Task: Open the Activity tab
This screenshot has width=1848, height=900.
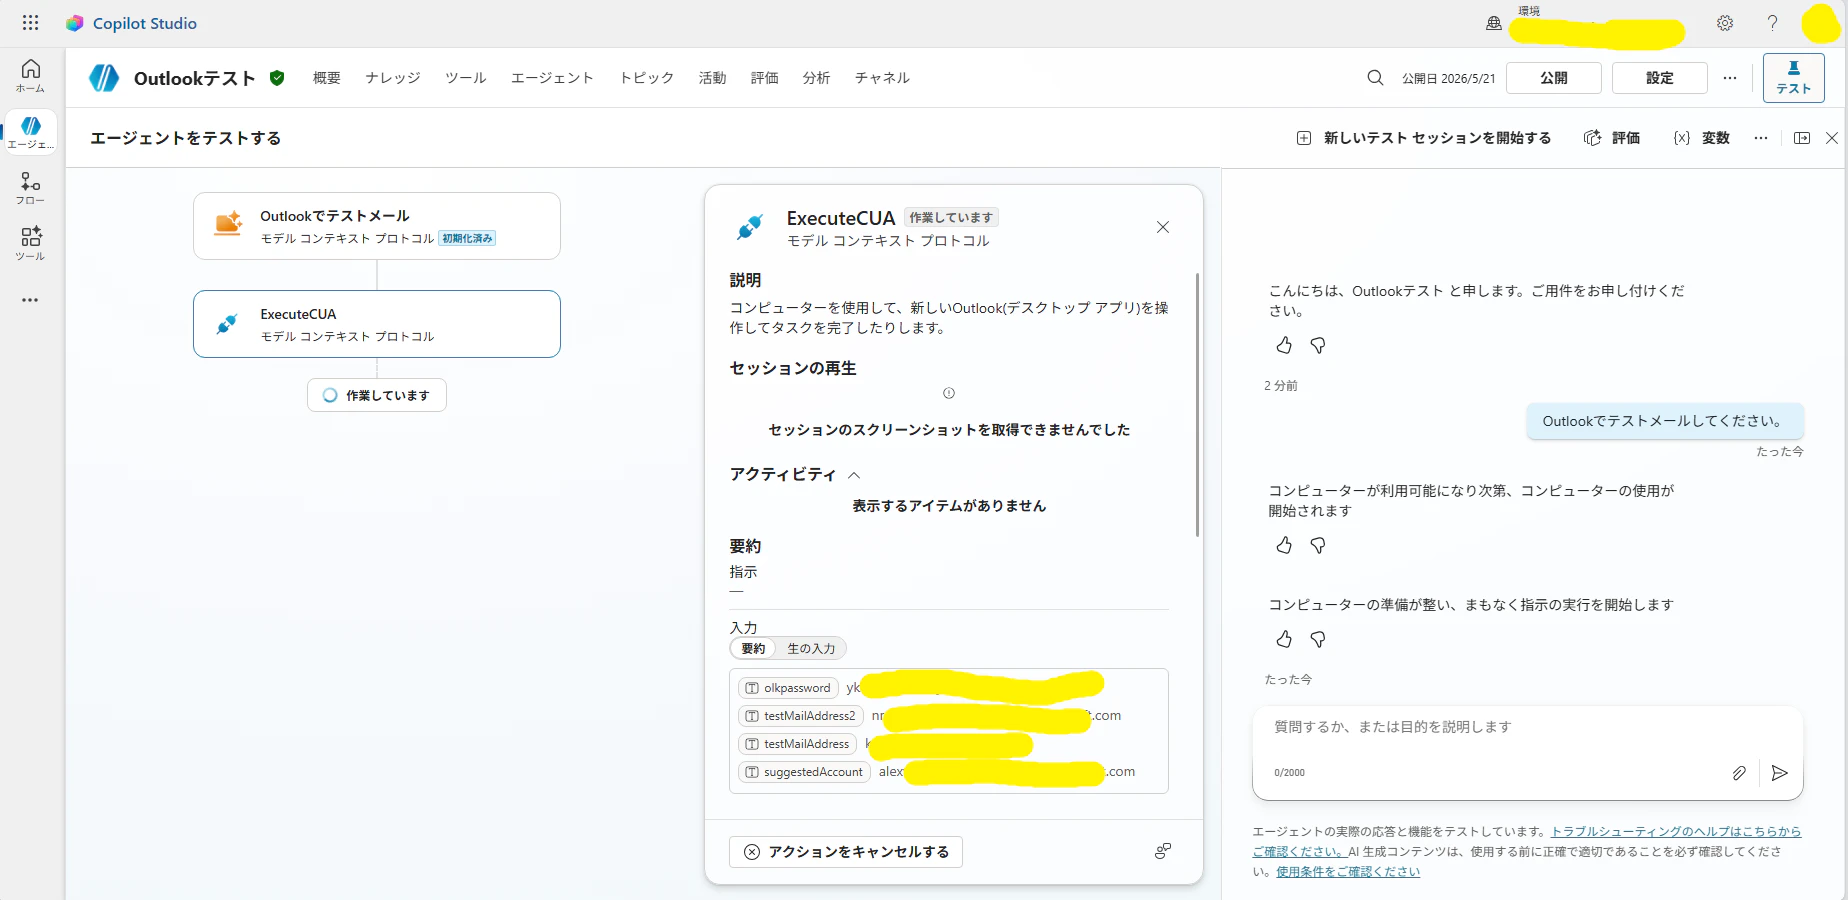Action: tap(713, 78)
